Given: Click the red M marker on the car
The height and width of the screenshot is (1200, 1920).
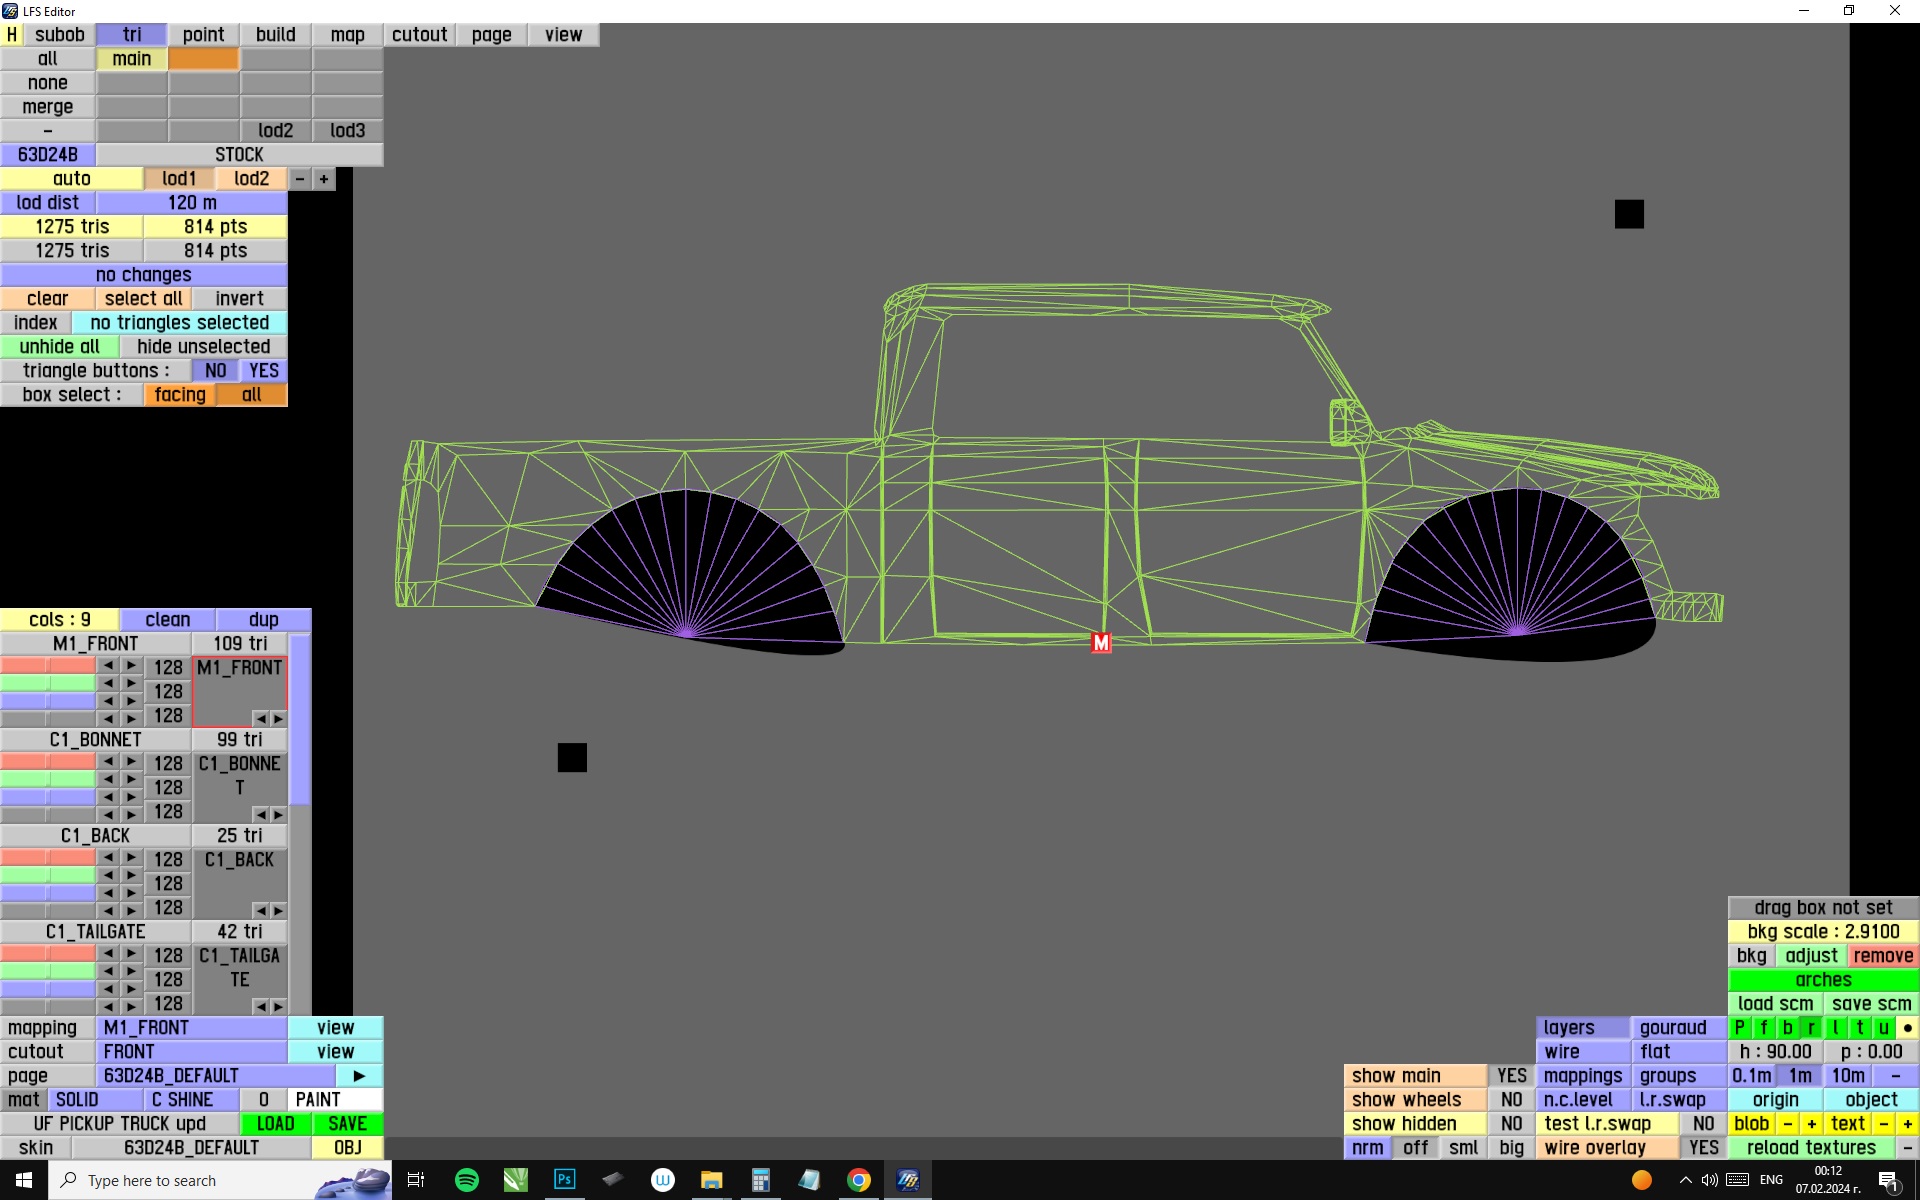Looking at the screenshot, I should [1101, 643].
